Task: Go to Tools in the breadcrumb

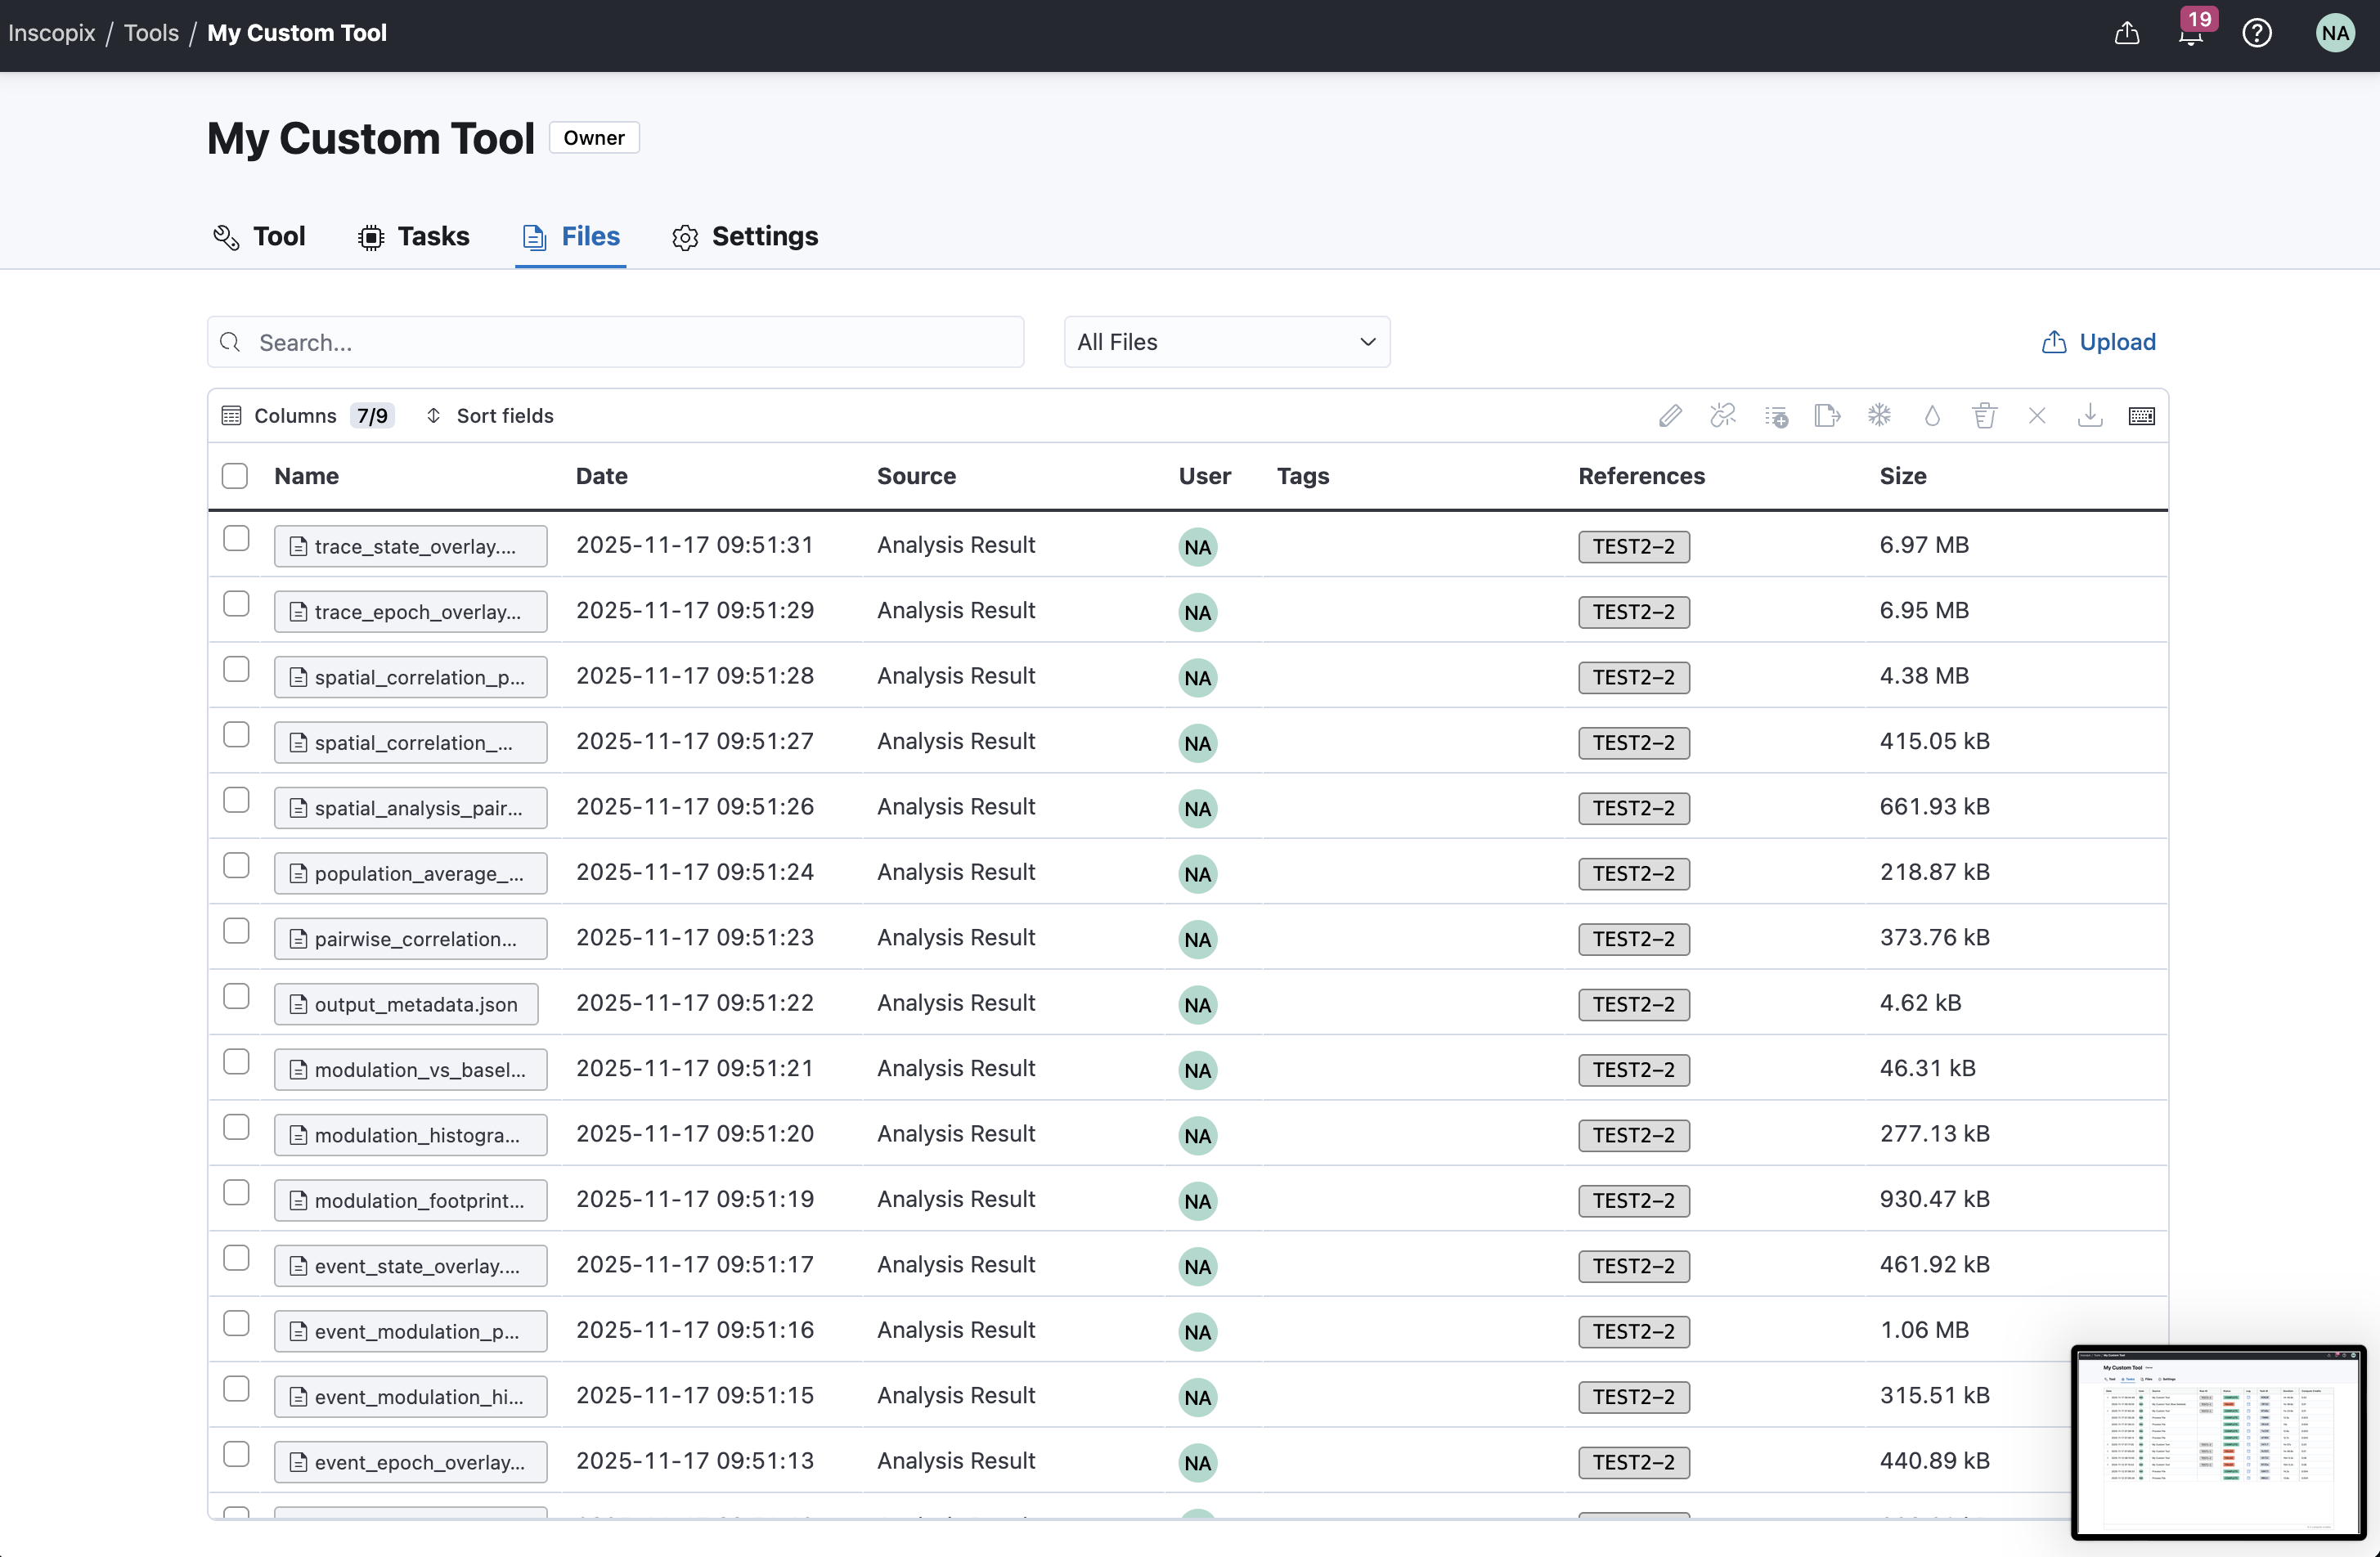Action: [x=151, y=33]
